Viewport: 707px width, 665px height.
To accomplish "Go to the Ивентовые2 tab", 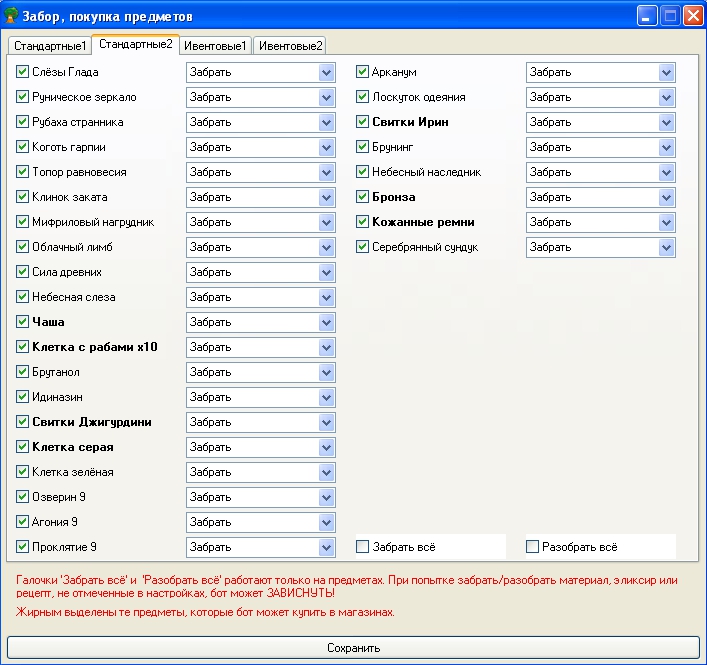I will tap(290, 46).
